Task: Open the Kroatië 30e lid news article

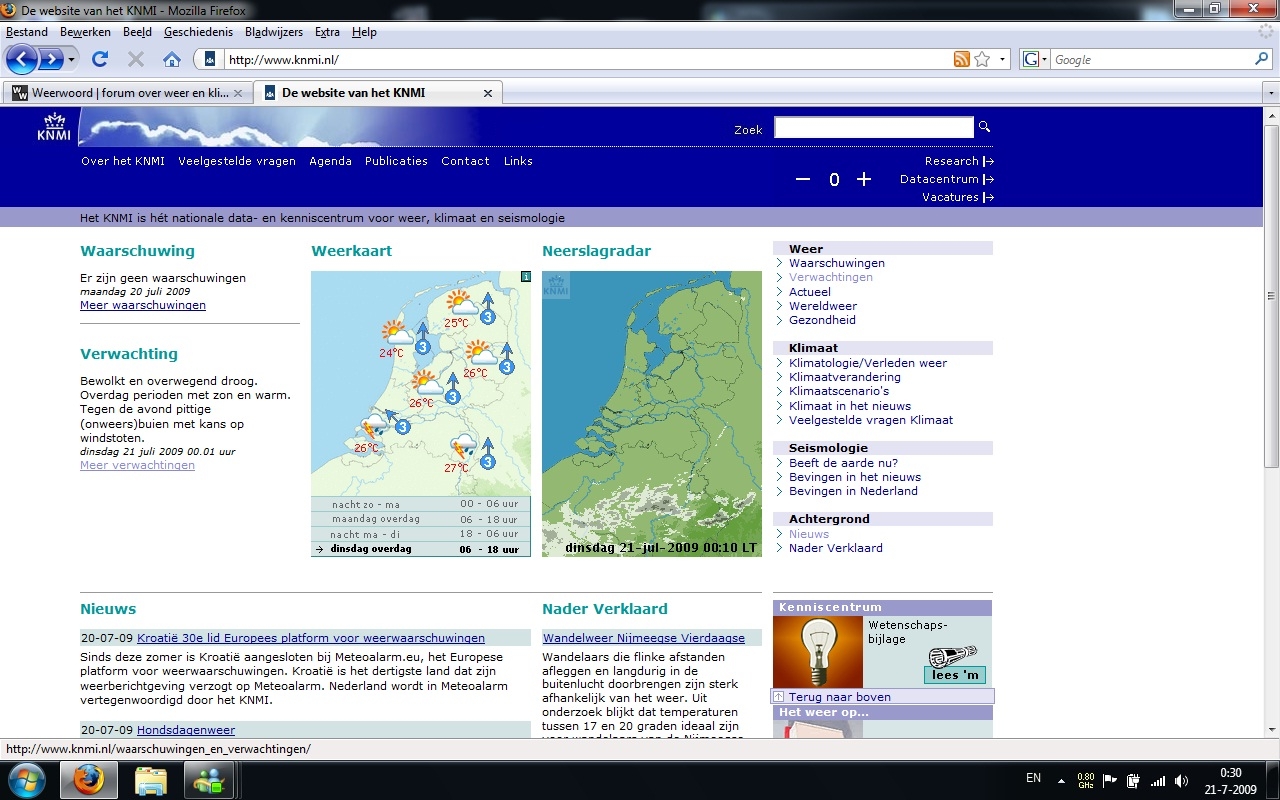Action: pyautogui.click(x=310, y=638)
